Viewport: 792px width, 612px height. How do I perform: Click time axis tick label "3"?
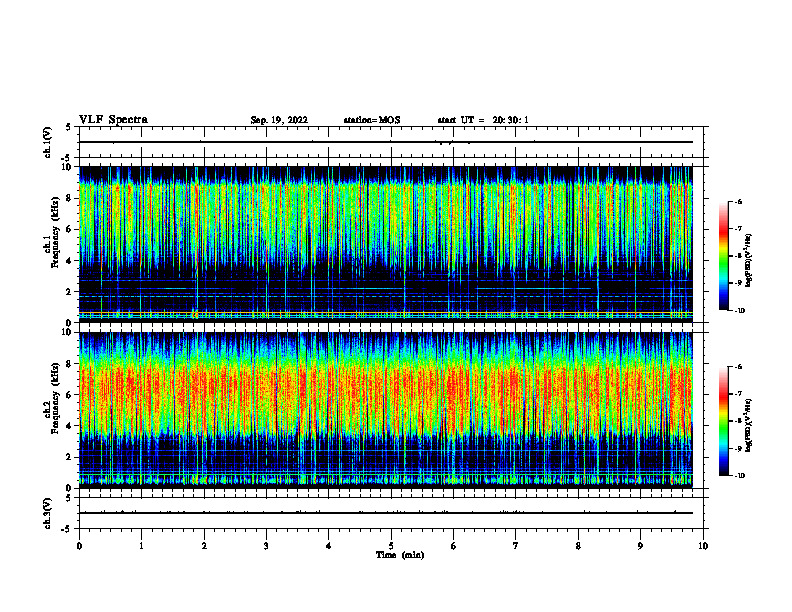tap(266, 546)
